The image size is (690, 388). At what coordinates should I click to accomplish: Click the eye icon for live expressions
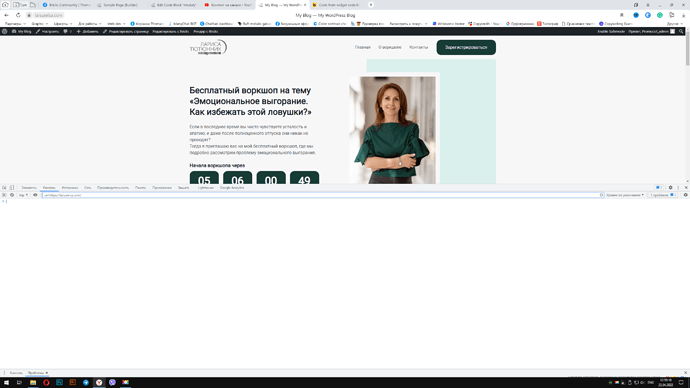pyautogui.click(x=35, y=195)
